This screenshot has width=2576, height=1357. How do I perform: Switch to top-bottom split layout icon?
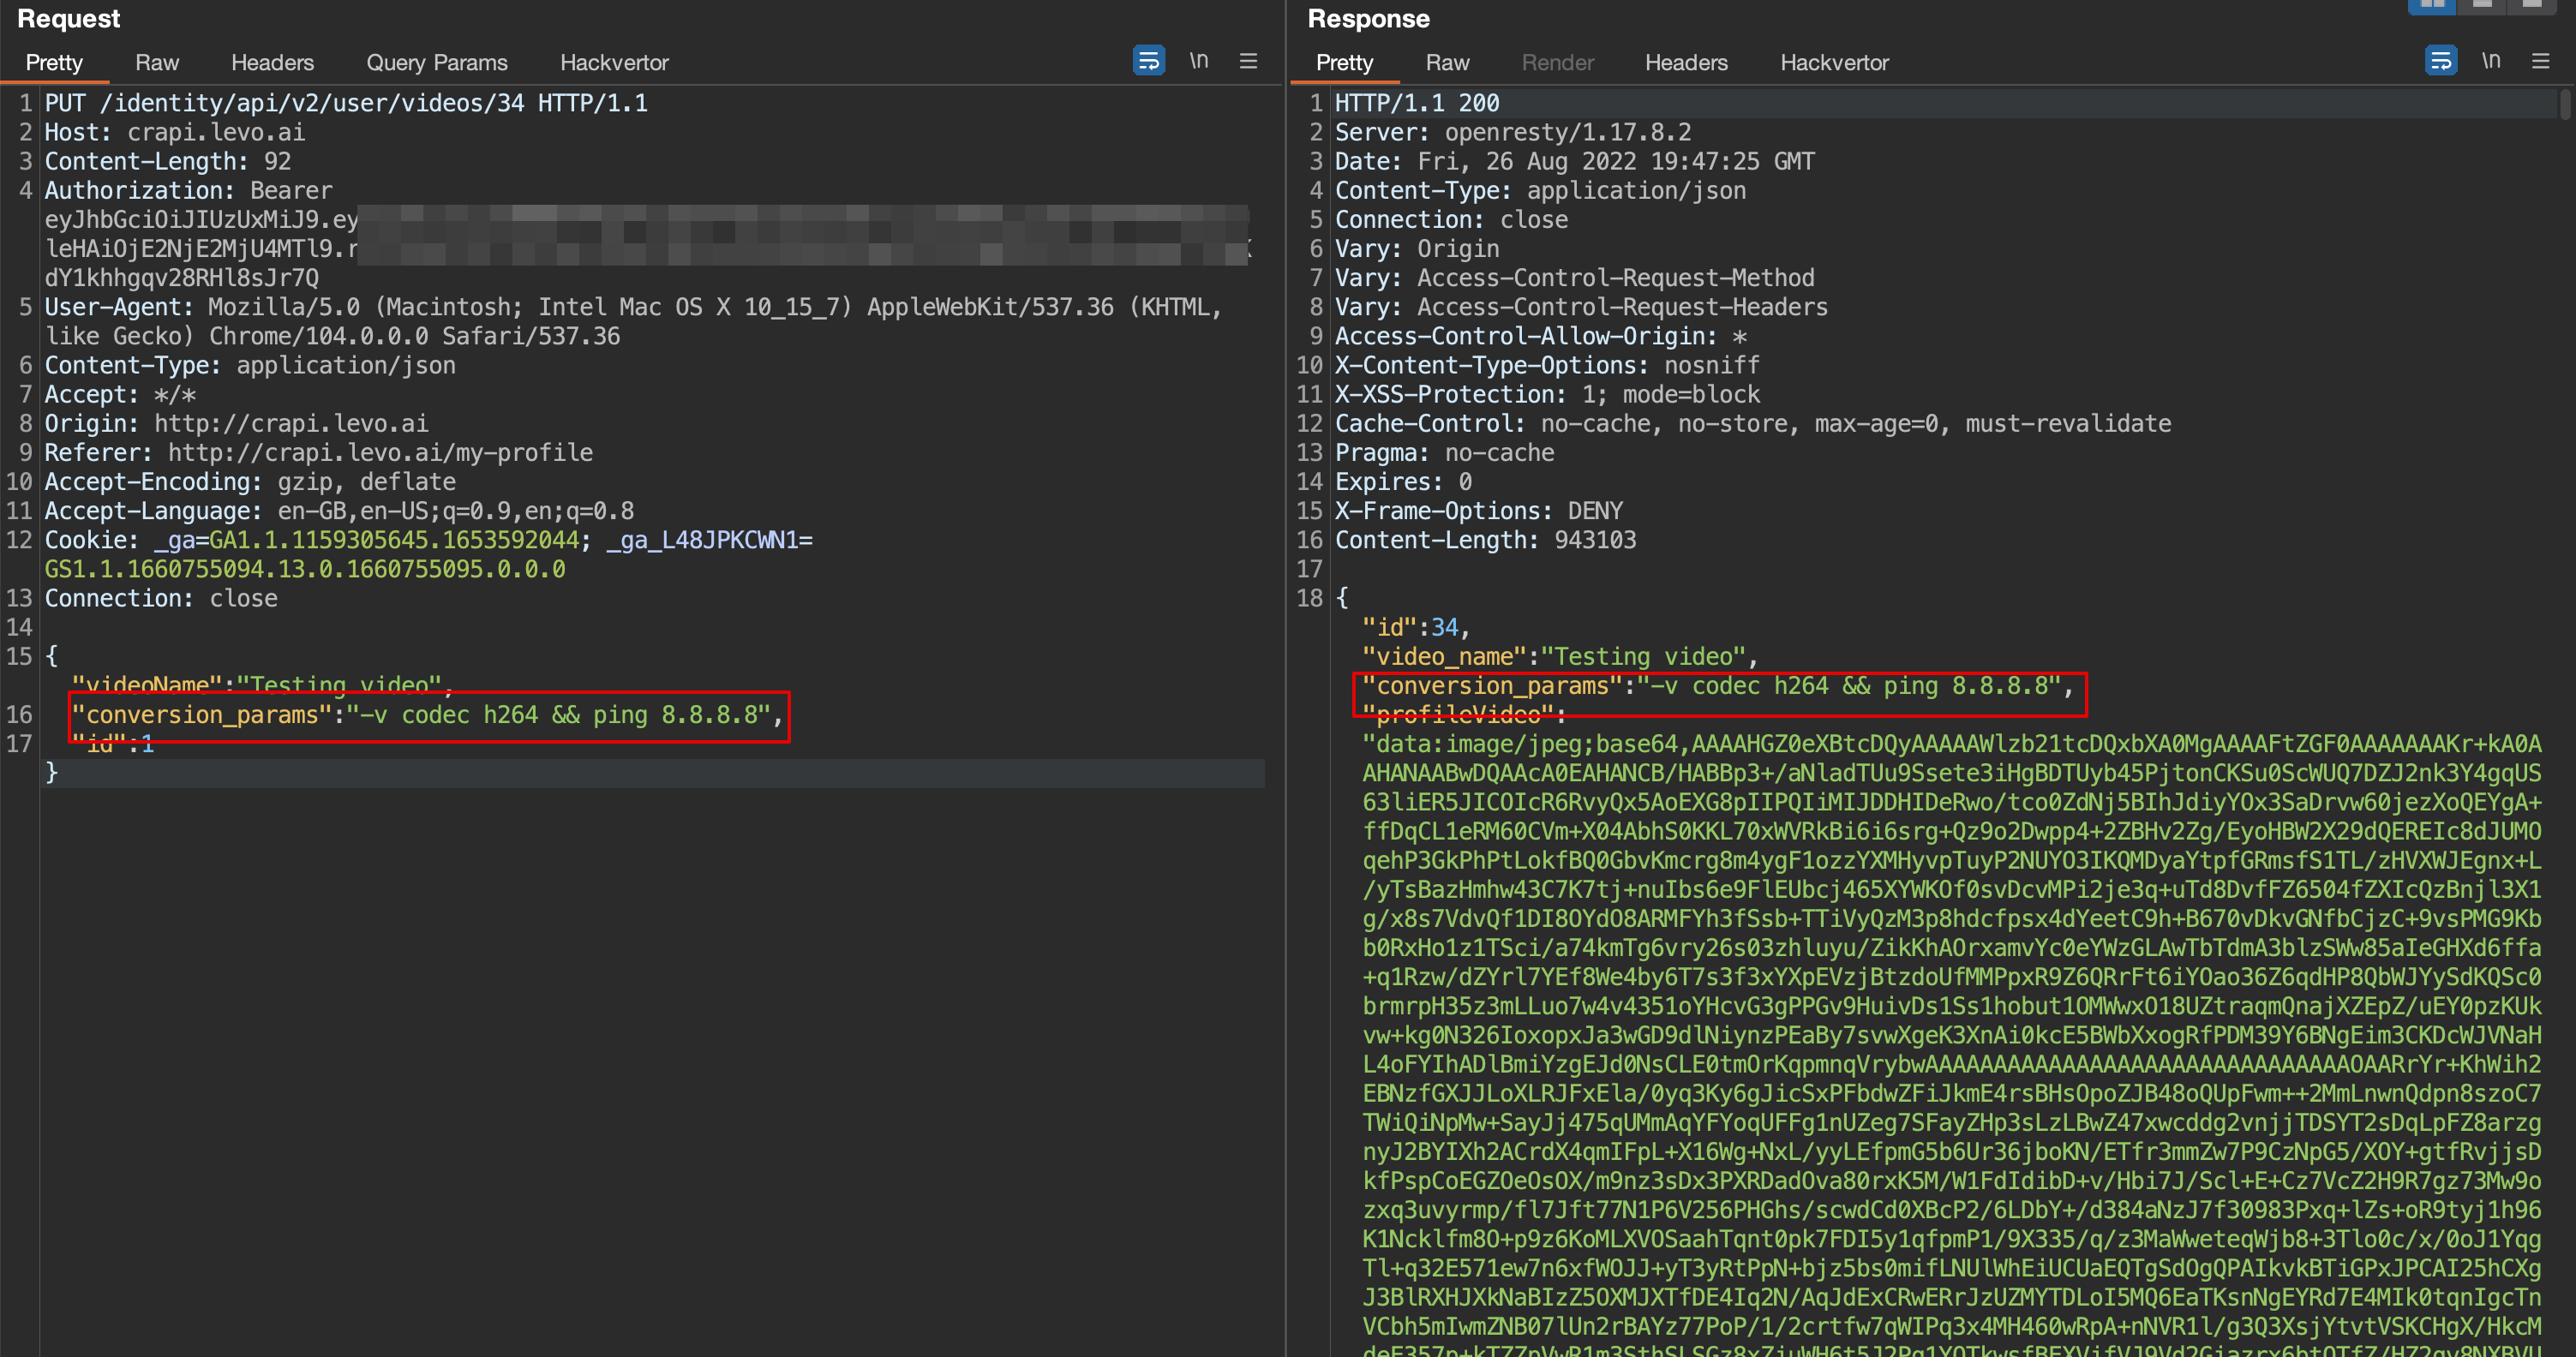[x=2482, y=5]
